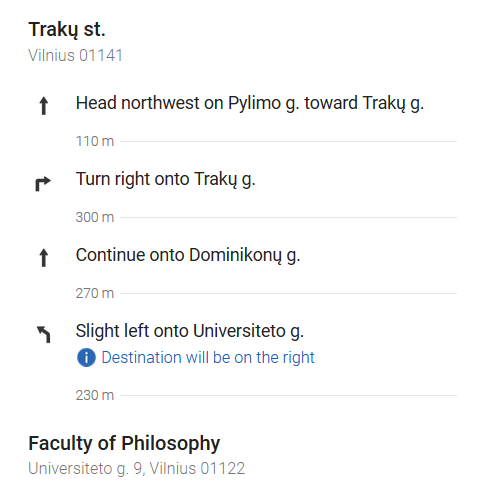Image resolution: width=482 pixels, height=504 pixels.
Task: Click Destination will be on the right note
Action: pos(208,358)
